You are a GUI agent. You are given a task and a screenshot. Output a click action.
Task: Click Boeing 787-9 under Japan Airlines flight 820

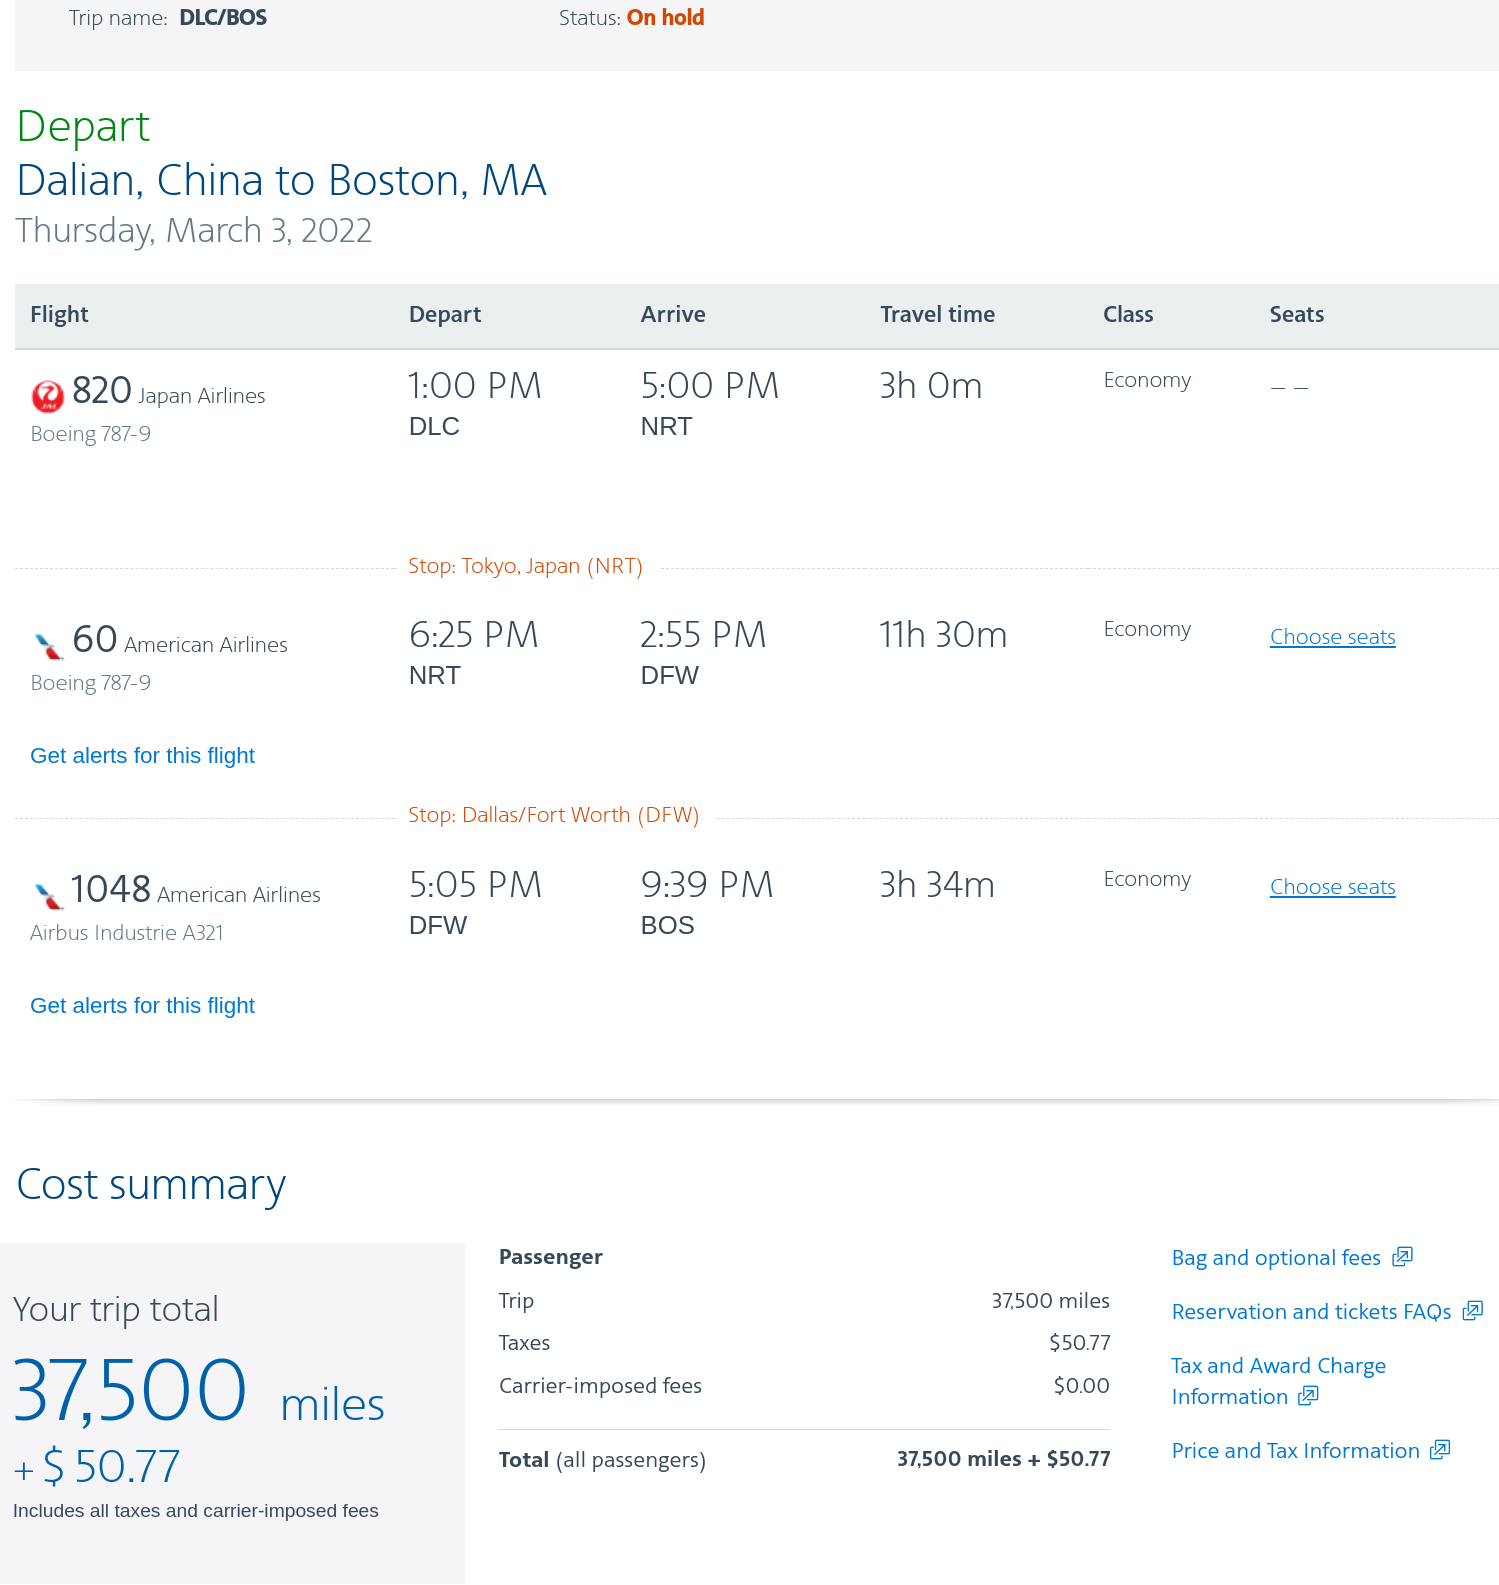click(90, 434)
